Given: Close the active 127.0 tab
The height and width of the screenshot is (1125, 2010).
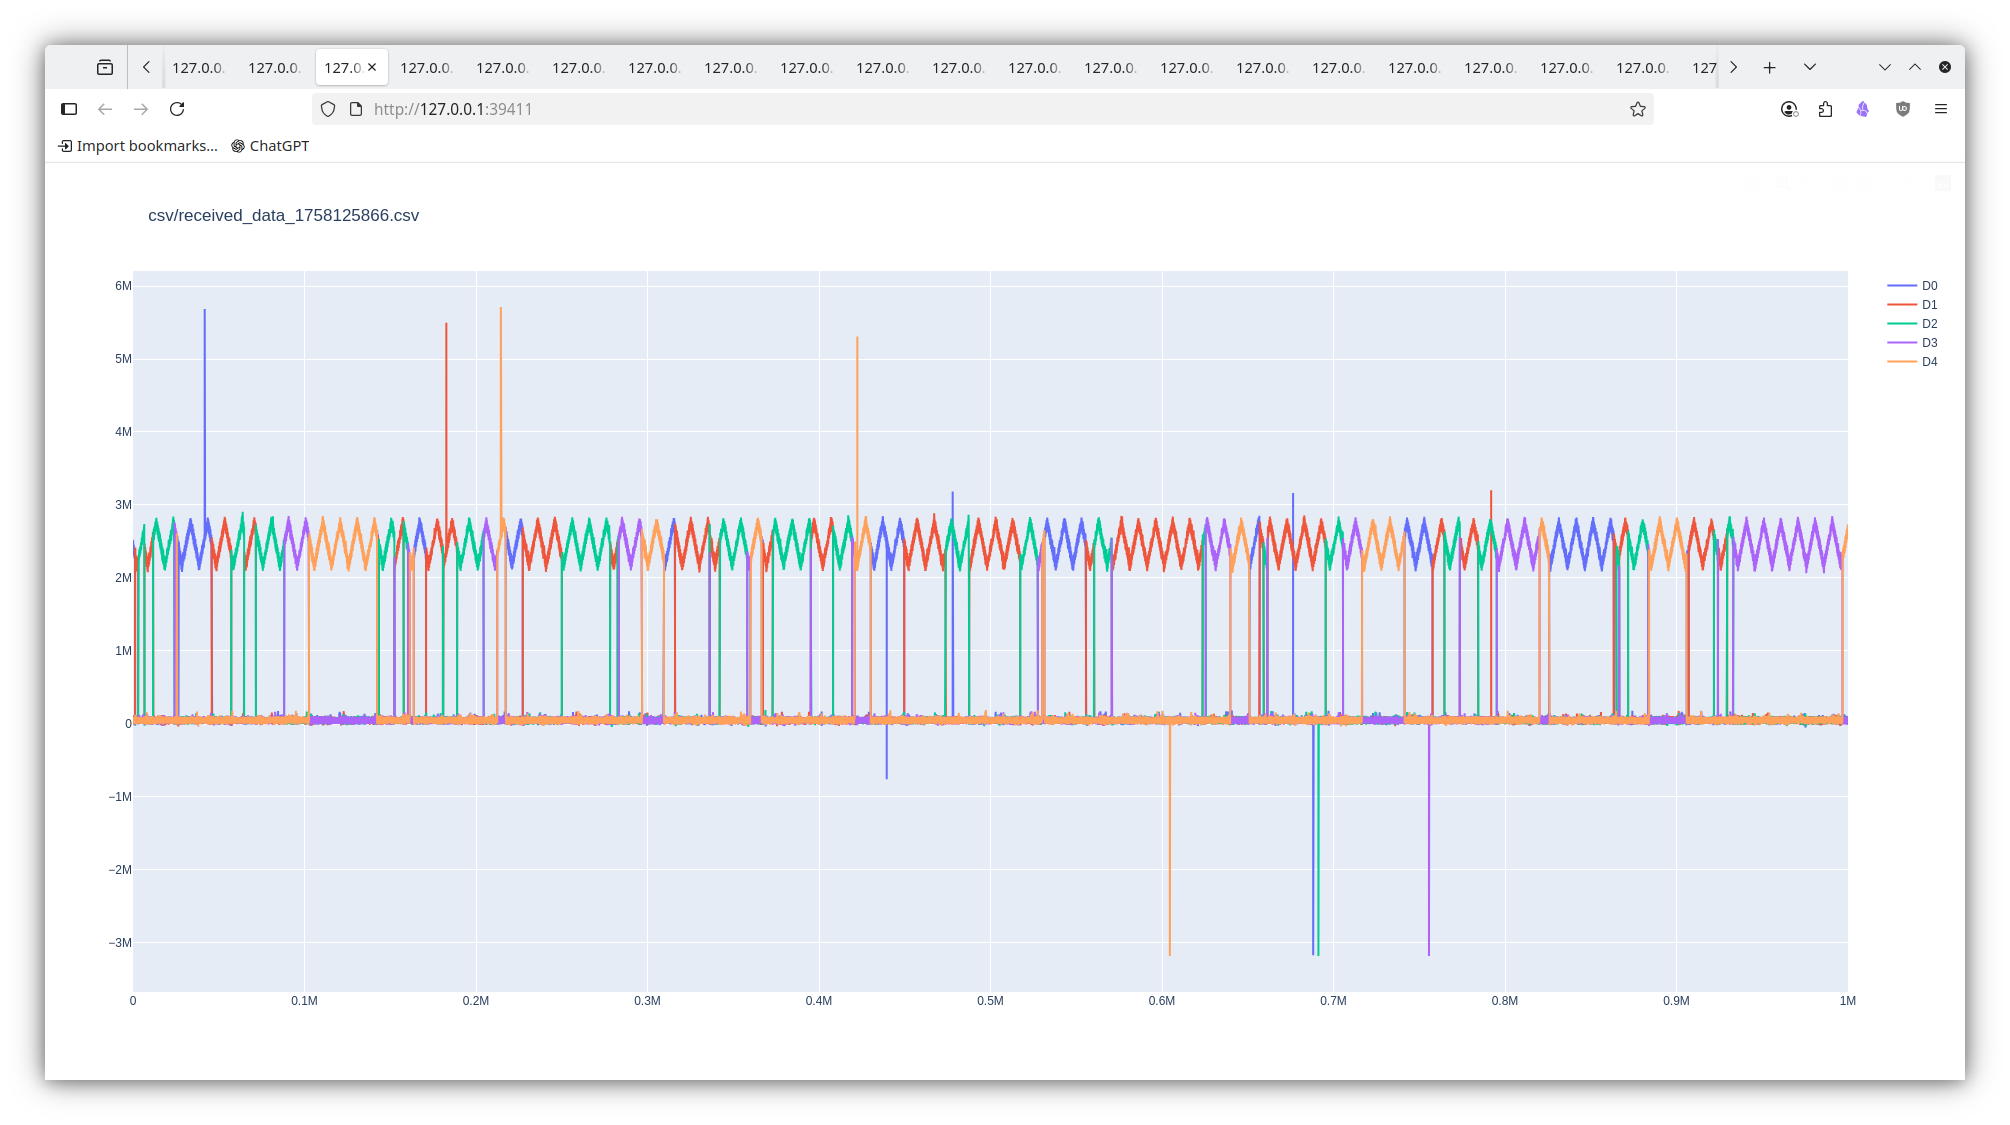Looking at the screenshot, I should click(372, 67).
